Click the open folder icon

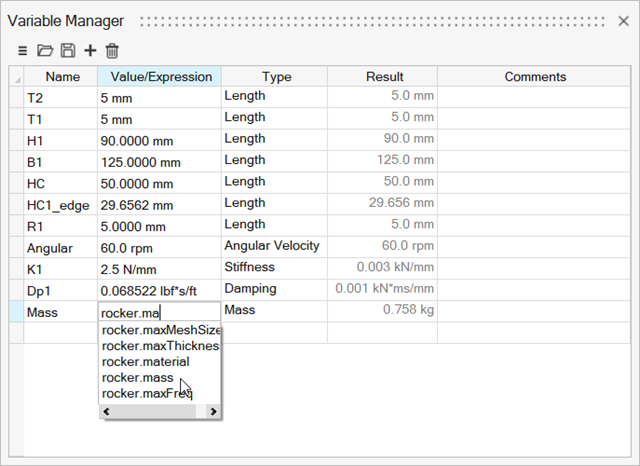45,50
